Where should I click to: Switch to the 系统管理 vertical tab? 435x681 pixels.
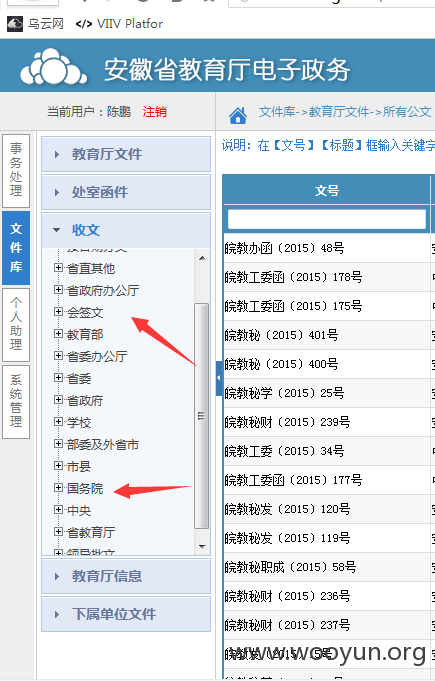(x=16, y=402)
